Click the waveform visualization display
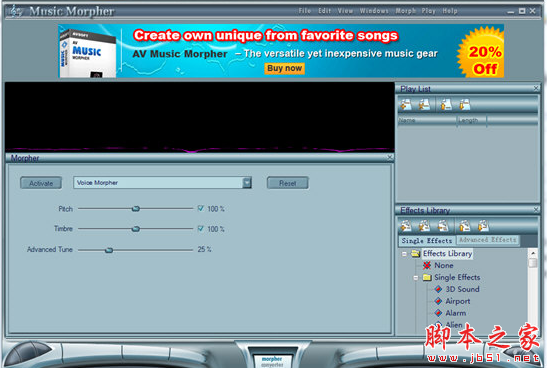This screenshot has width=547, height=368. tap(200, 118)
